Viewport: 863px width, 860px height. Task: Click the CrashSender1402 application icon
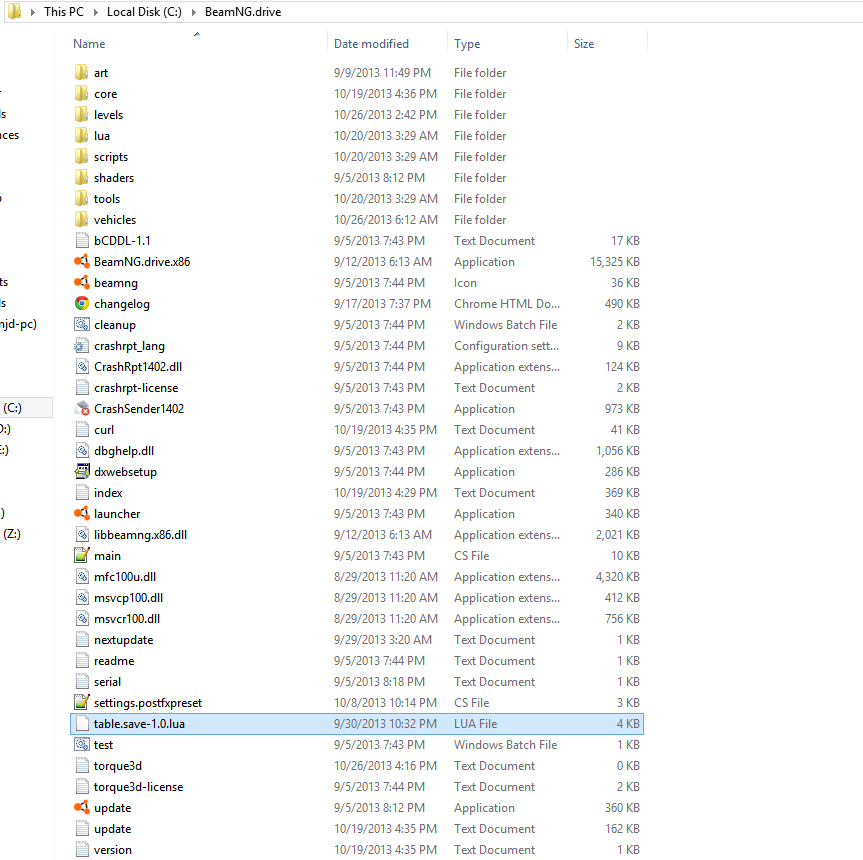point(81,408)
